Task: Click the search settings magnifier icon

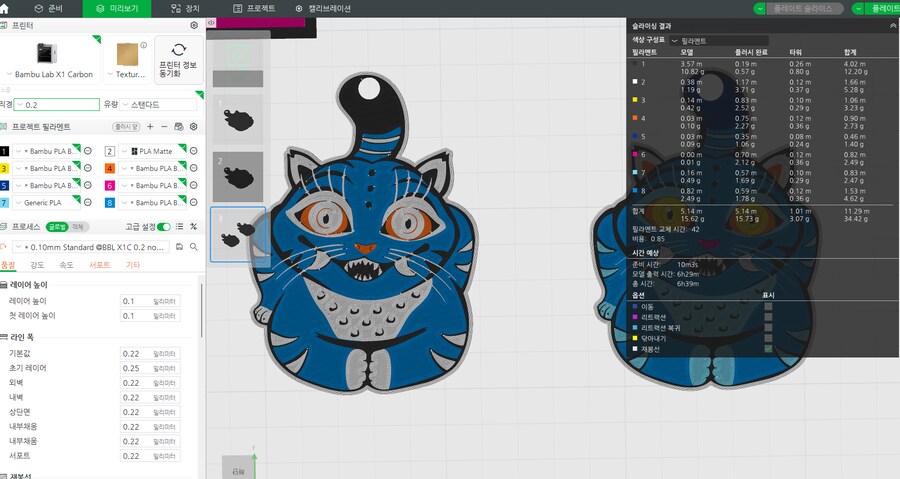Action: pos(194,247)
